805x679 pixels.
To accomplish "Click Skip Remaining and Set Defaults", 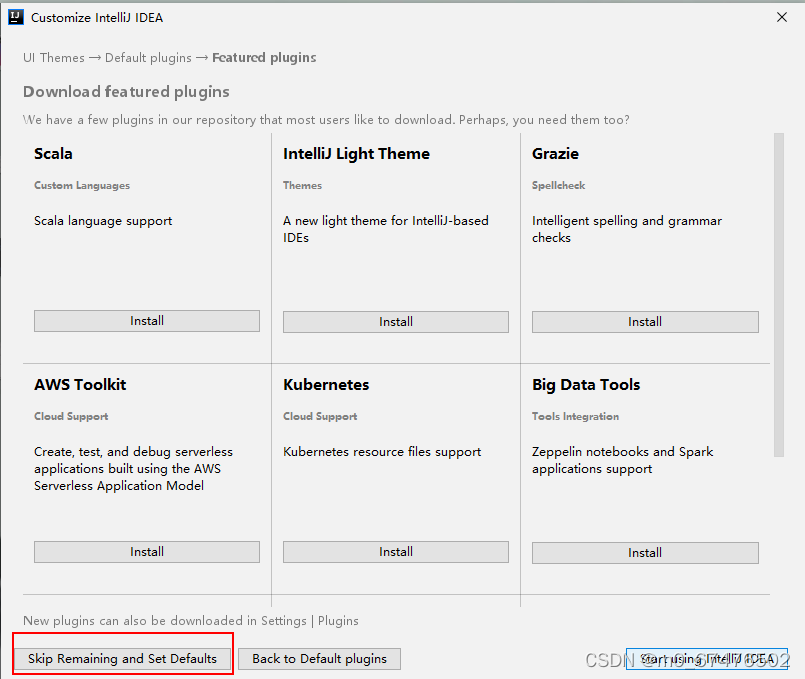I will click(x=122, y=658).
